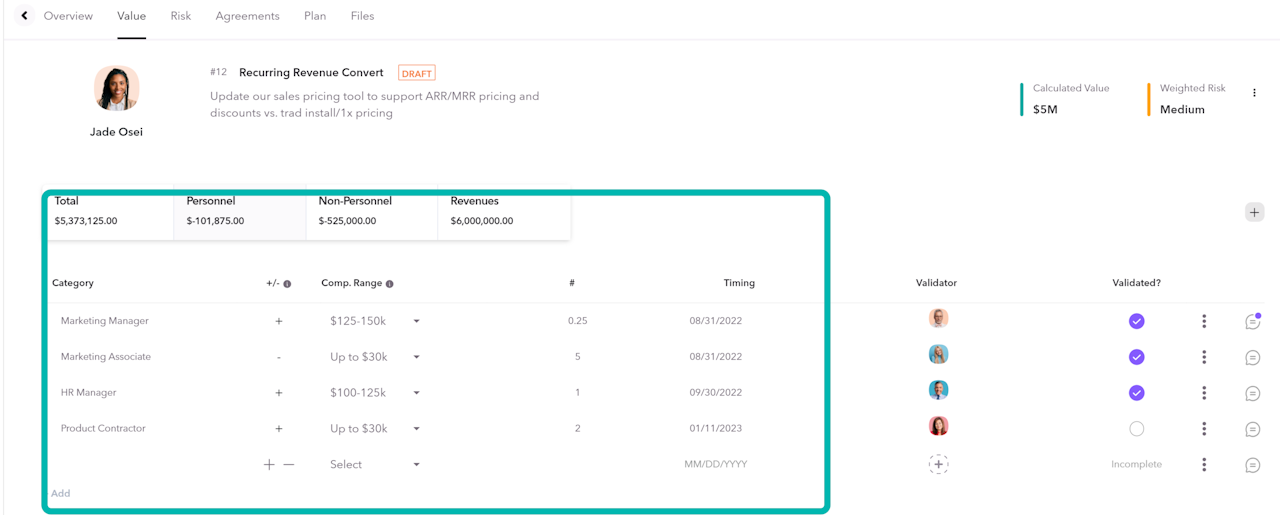Mark the Product Contractor row as validated
This screenshot has height=515, width=1280.
click(1136, 429)
